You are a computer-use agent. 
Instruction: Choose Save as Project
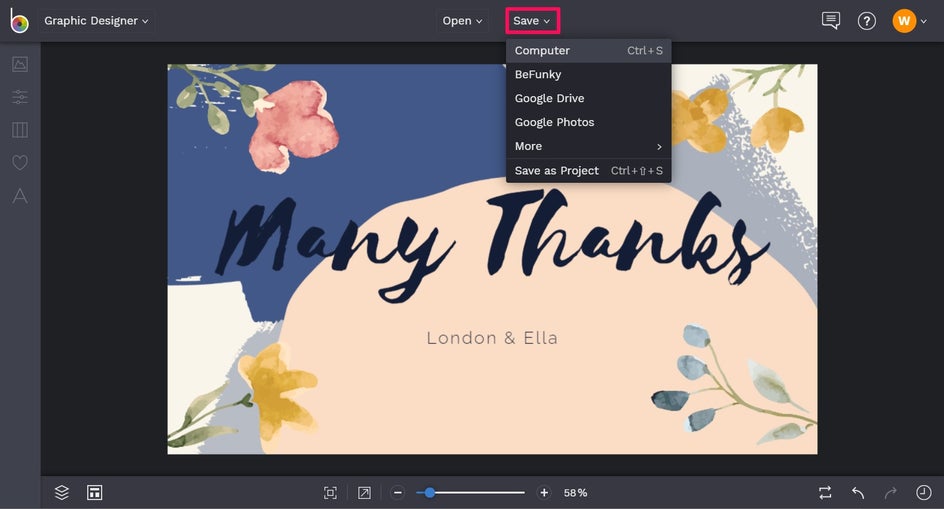[588, 170]
